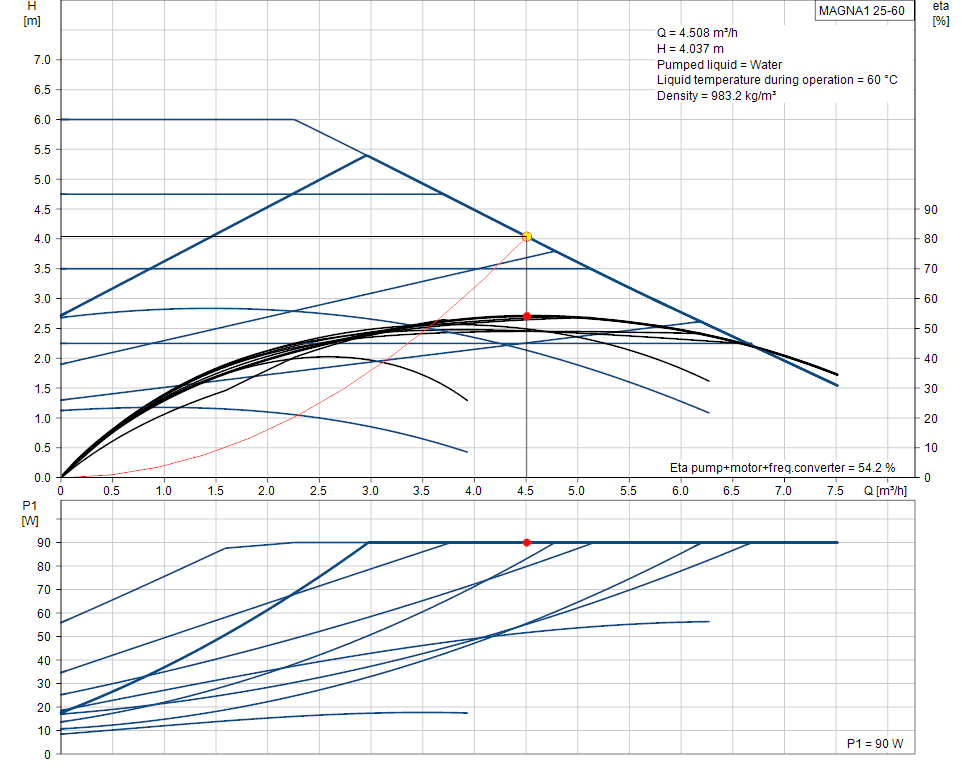
Task: Click the Eta pump+motor+freq.converter 54.2 % label
Action: pyautogui.click(x=784, y=467)
